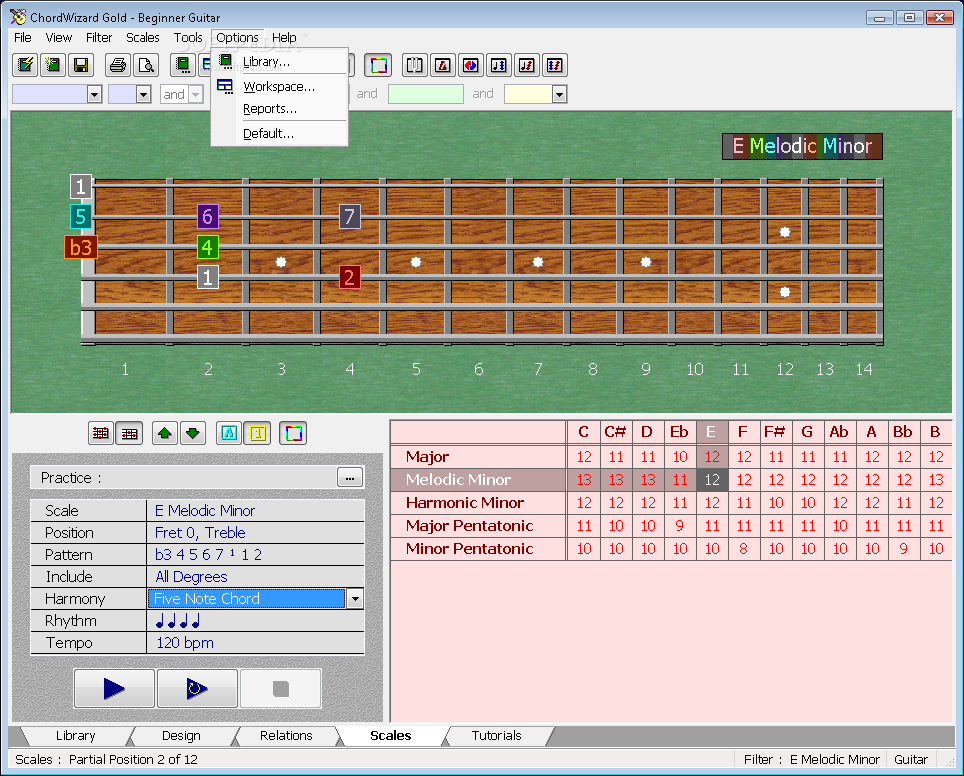Toggle rainbow color frame button below fretboard
This screenshot has width=964, height=776.
[x=293, y=434]
